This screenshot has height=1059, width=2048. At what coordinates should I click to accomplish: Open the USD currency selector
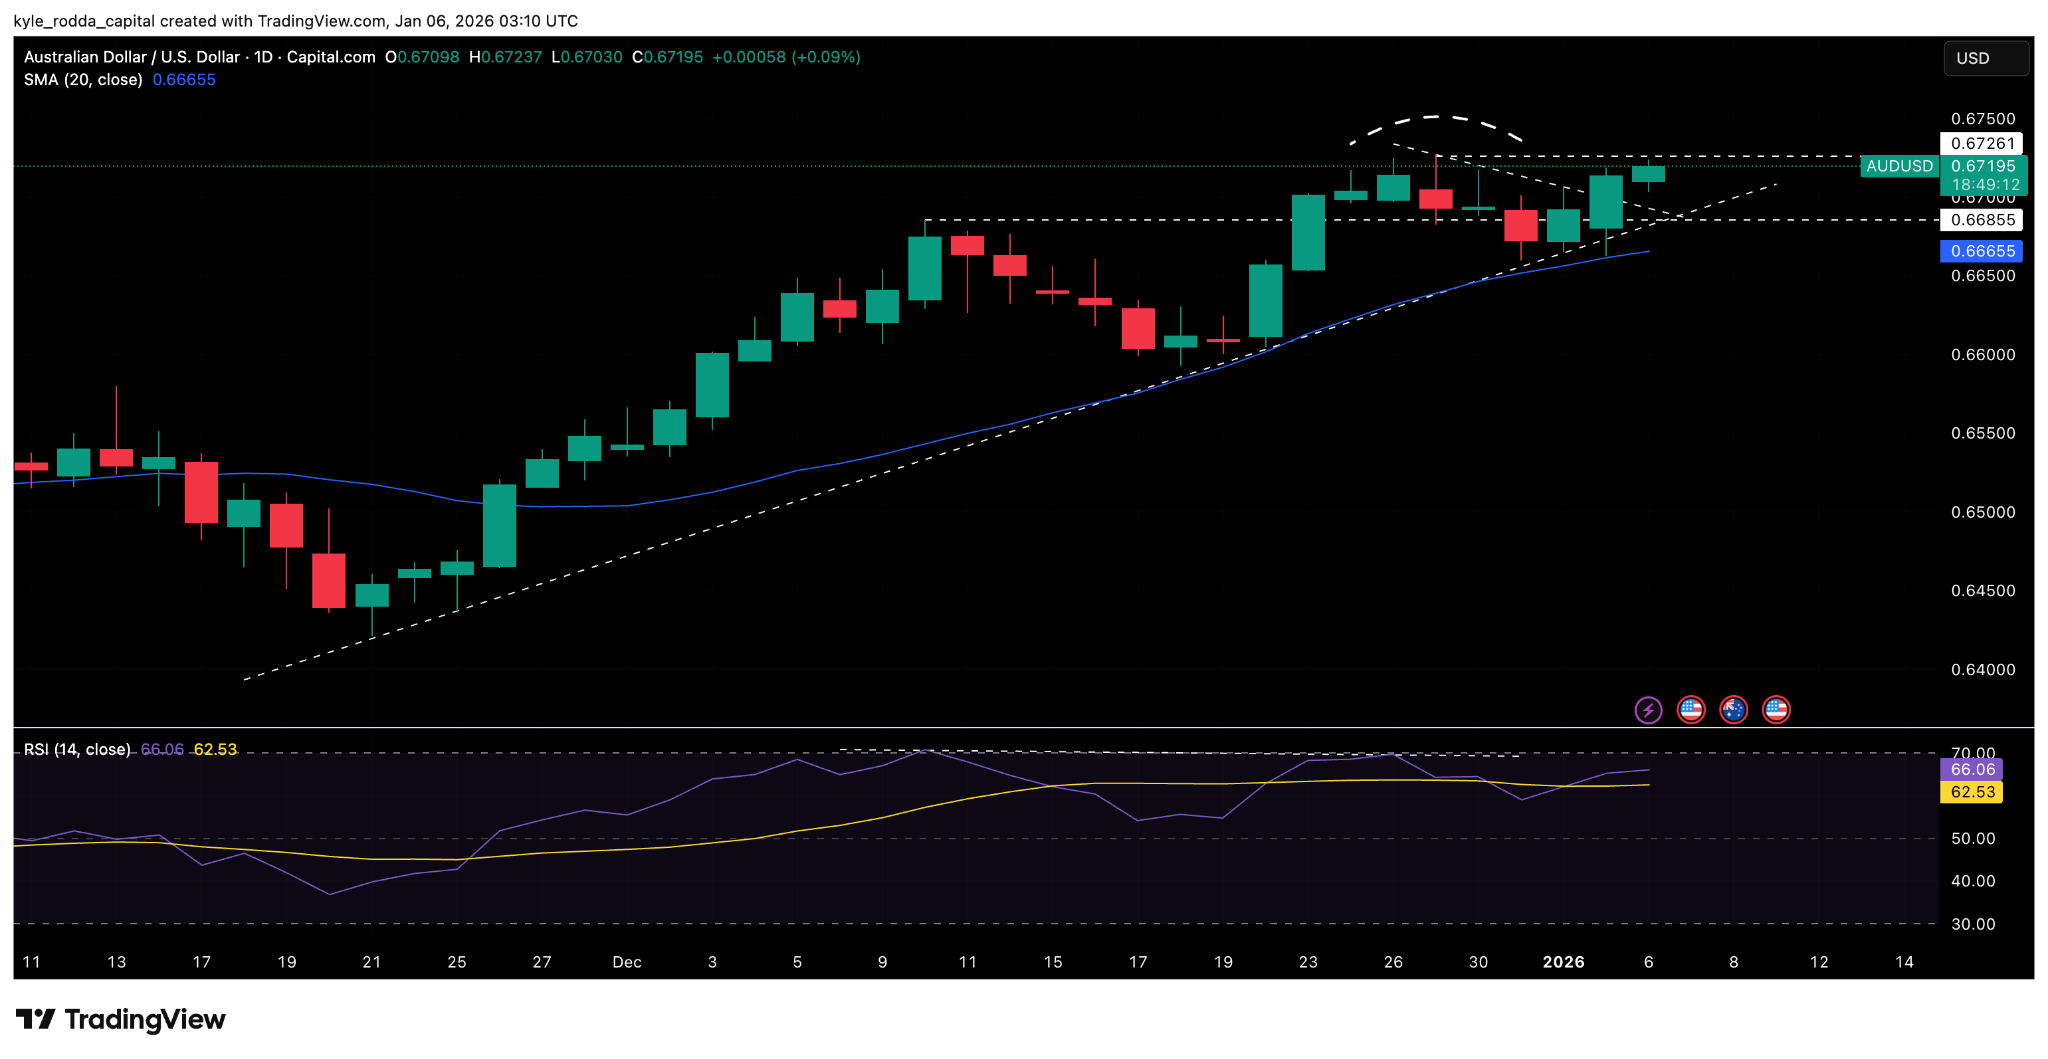[x=1985, y=58]
